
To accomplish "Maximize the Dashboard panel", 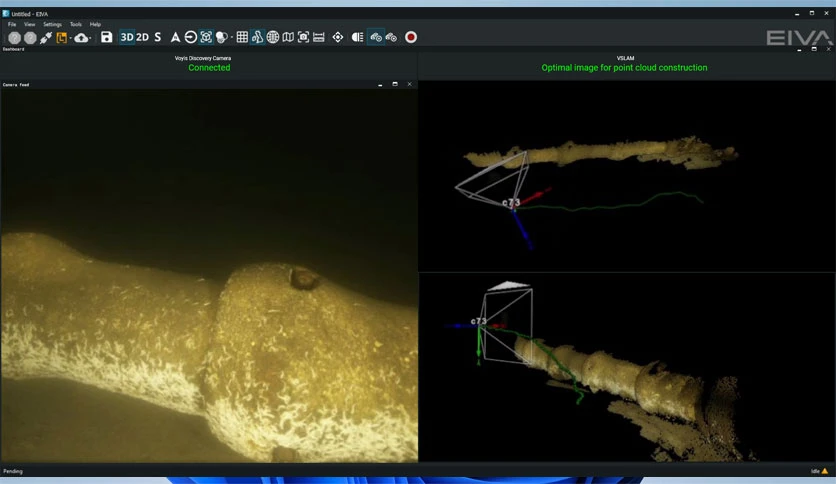I will click(x=814, y=49).
